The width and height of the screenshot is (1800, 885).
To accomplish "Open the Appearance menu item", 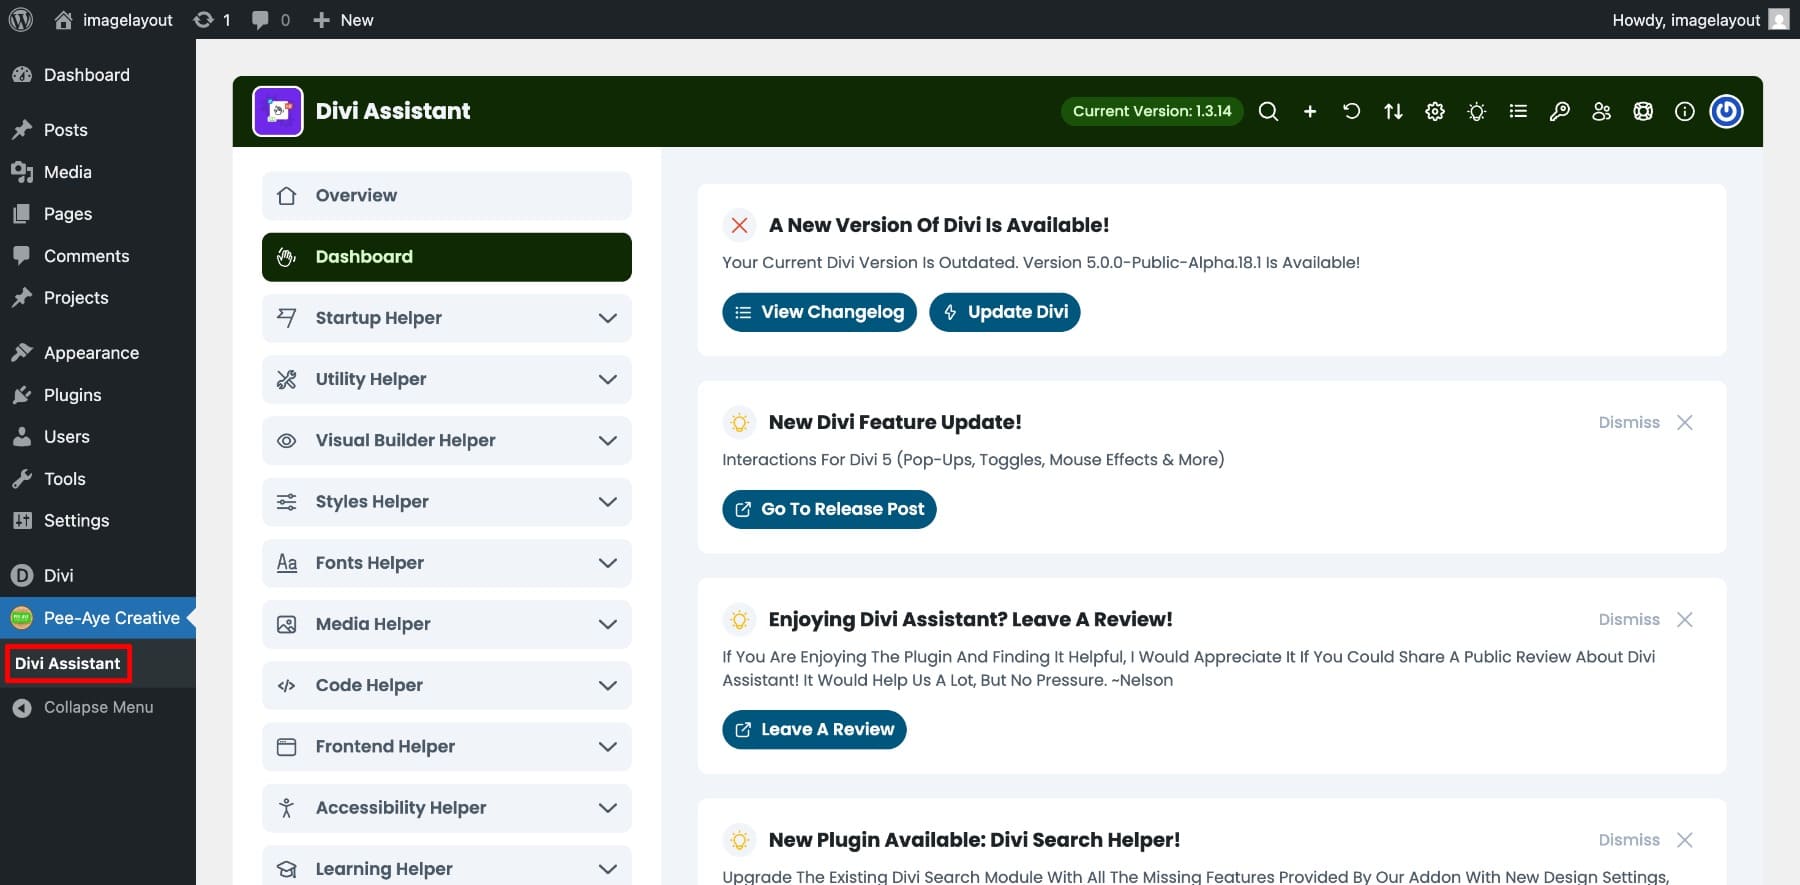I will point(98,353).
